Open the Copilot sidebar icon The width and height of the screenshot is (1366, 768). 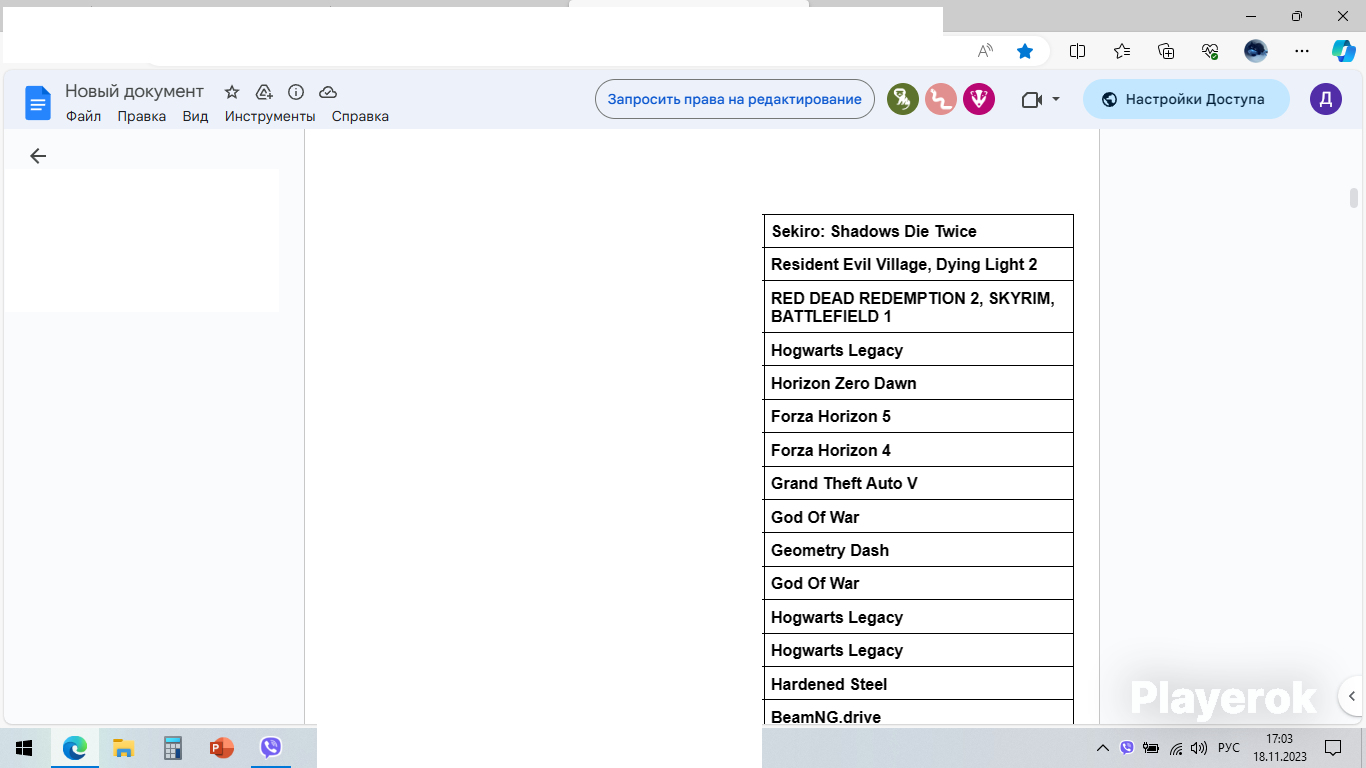(1343, 51)
